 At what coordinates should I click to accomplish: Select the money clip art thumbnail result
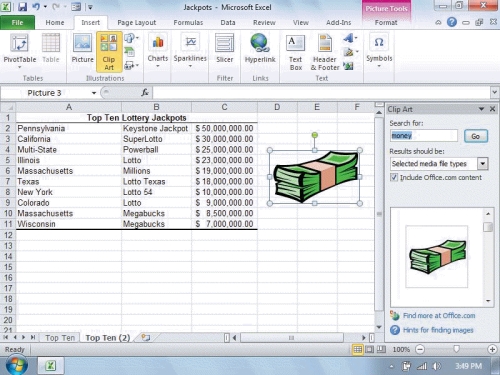tap(437, 256)
